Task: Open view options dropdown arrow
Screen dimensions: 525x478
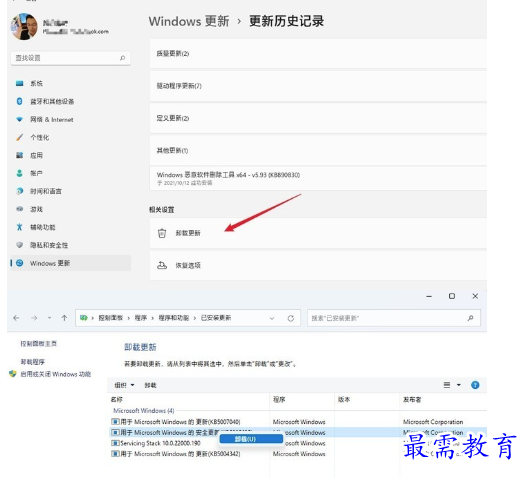Action: point(459,385)
